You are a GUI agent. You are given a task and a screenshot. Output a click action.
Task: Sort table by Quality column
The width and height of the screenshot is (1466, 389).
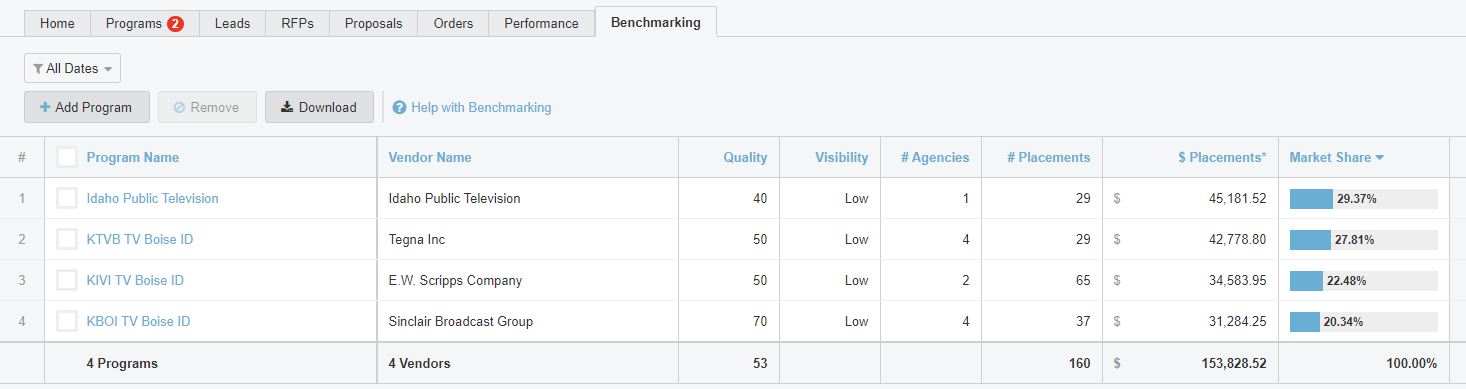point(746,157)
